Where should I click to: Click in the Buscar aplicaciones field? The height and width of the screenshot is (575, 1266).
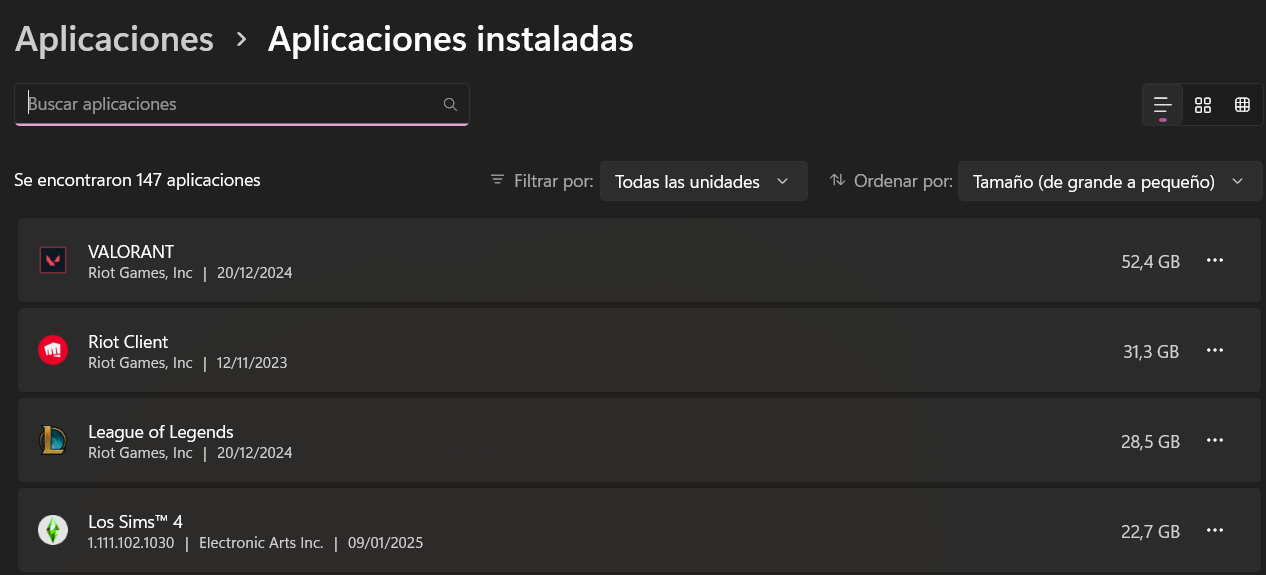click(x=241, y=104)
